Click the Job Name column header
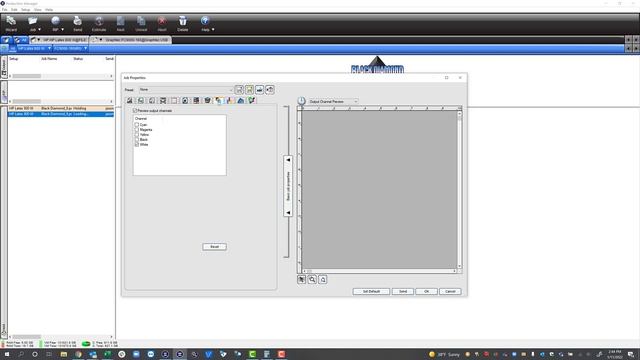This screenshot has width=640, height=360. pyautogui.click(x=49, y=59)
